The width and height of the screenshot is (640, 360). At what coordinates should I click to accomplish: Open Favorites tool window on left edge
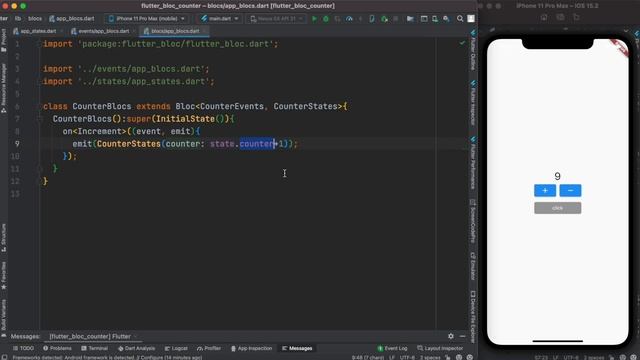(x=4, y=276)
